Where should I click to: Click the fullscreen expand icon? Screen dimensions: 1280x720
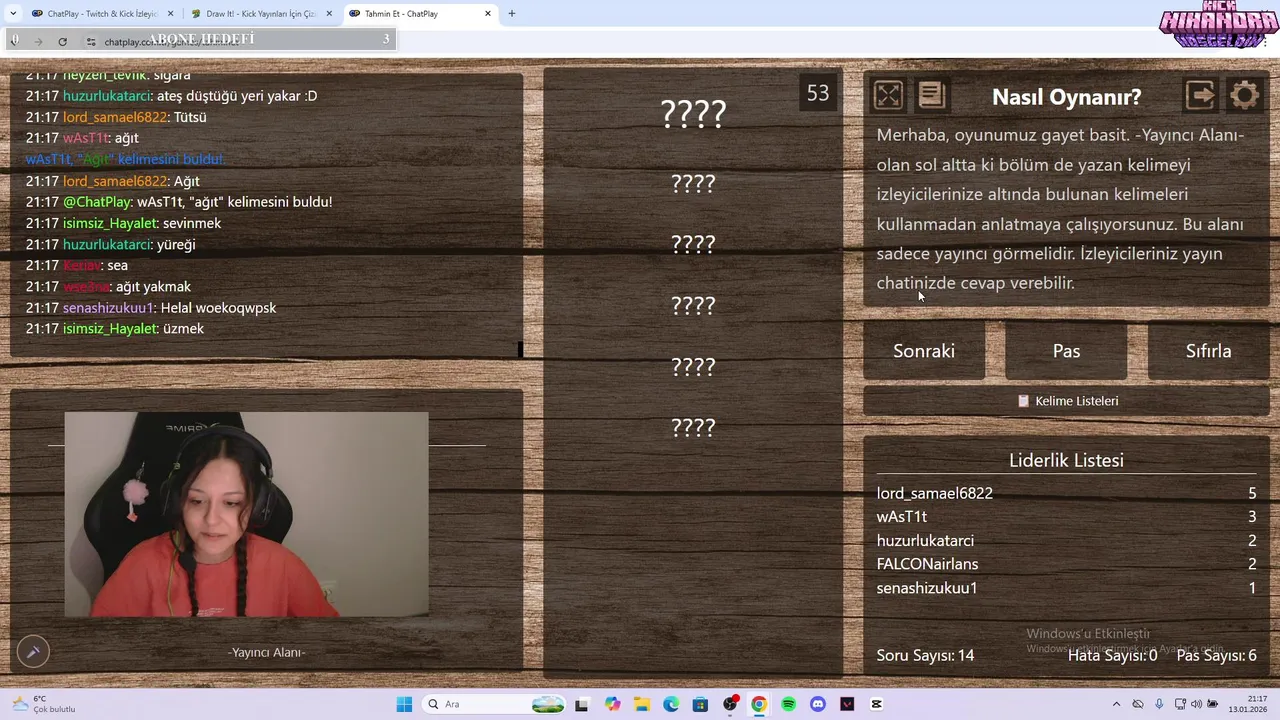(888, 95)
